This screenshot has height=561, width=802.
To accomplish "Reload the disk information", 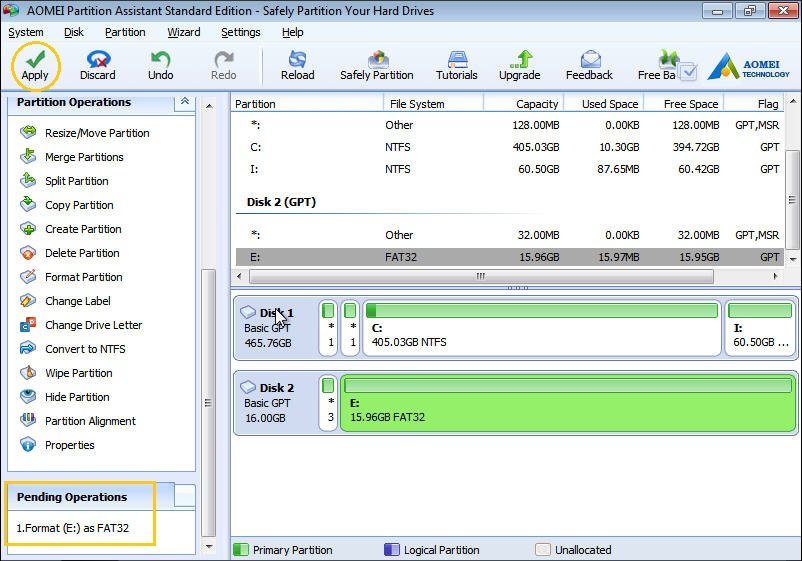I will coord(298,66).
